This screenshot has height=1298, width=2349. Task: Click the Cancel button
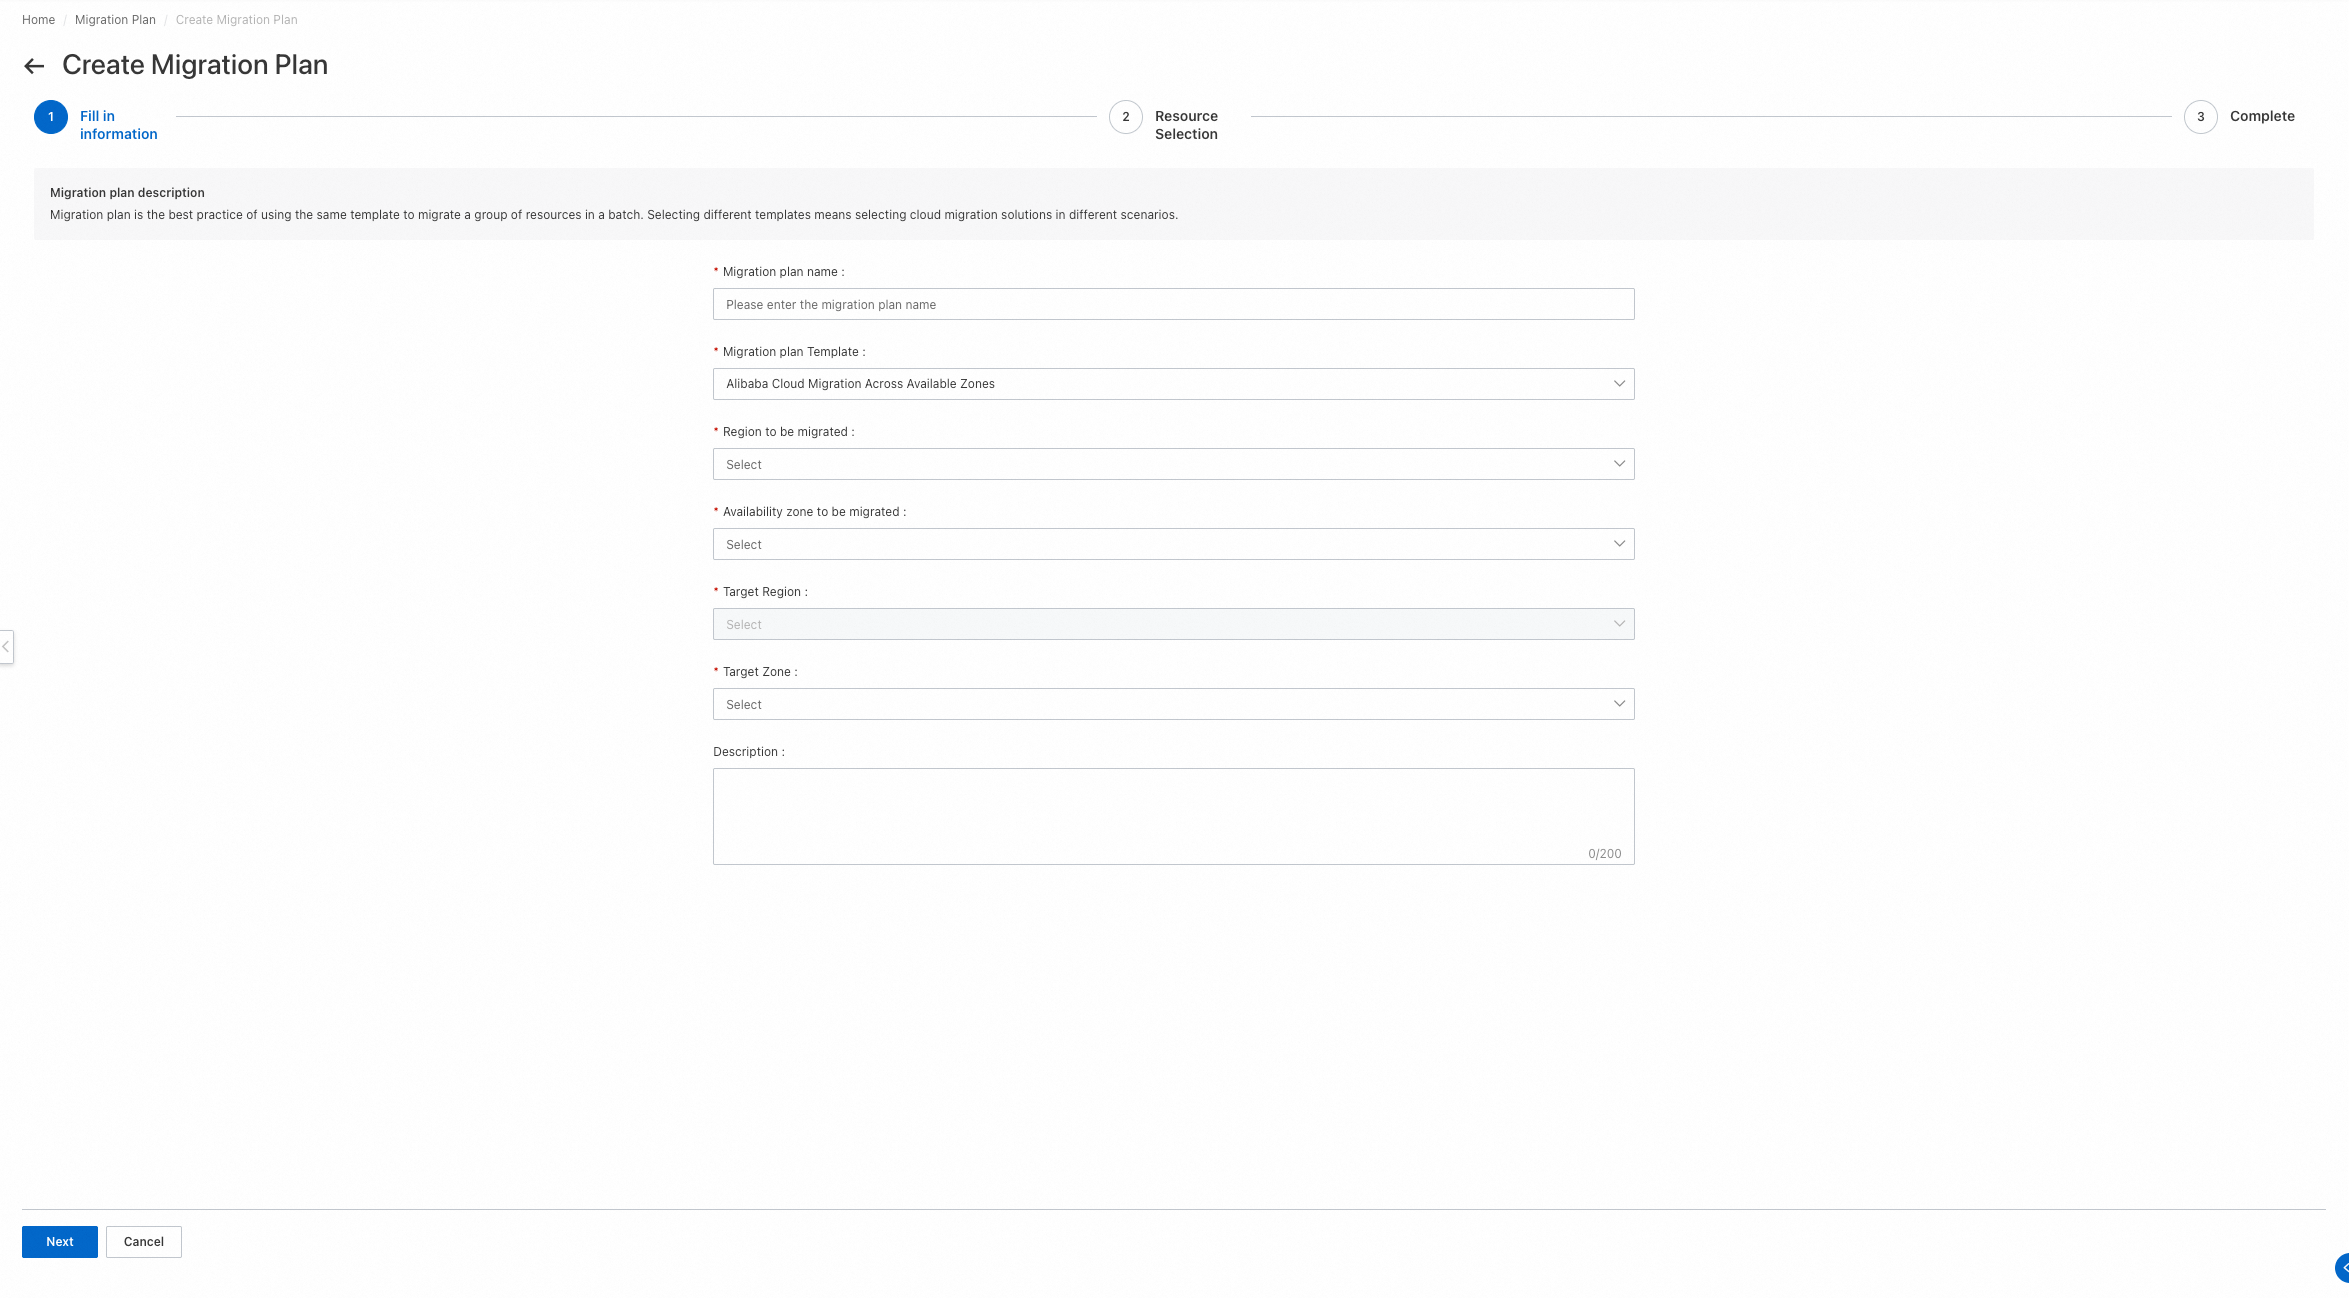144,1242
